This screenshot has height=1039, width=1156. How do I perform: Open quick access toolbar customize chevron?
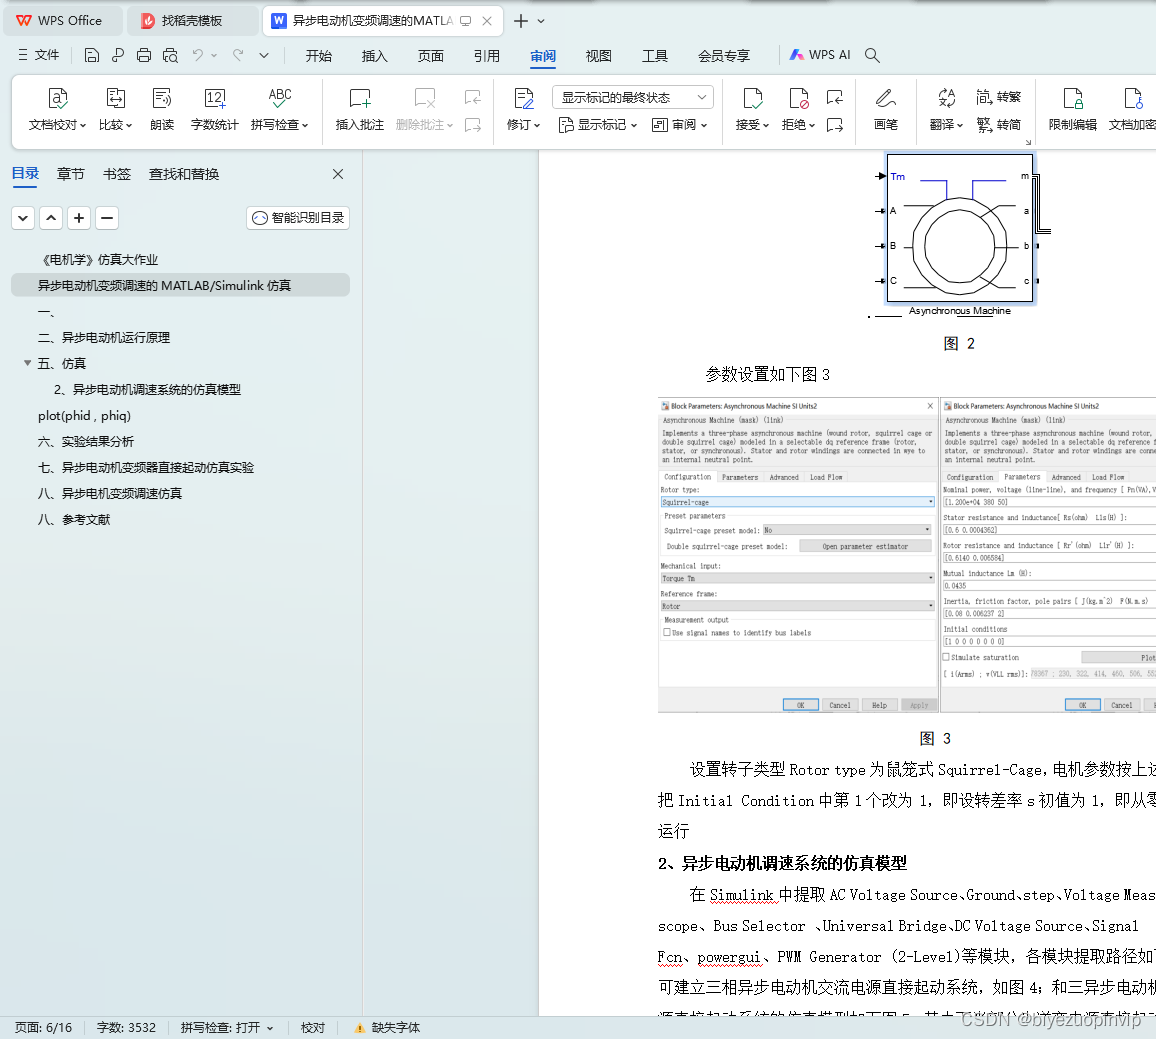tap(264, 55)
